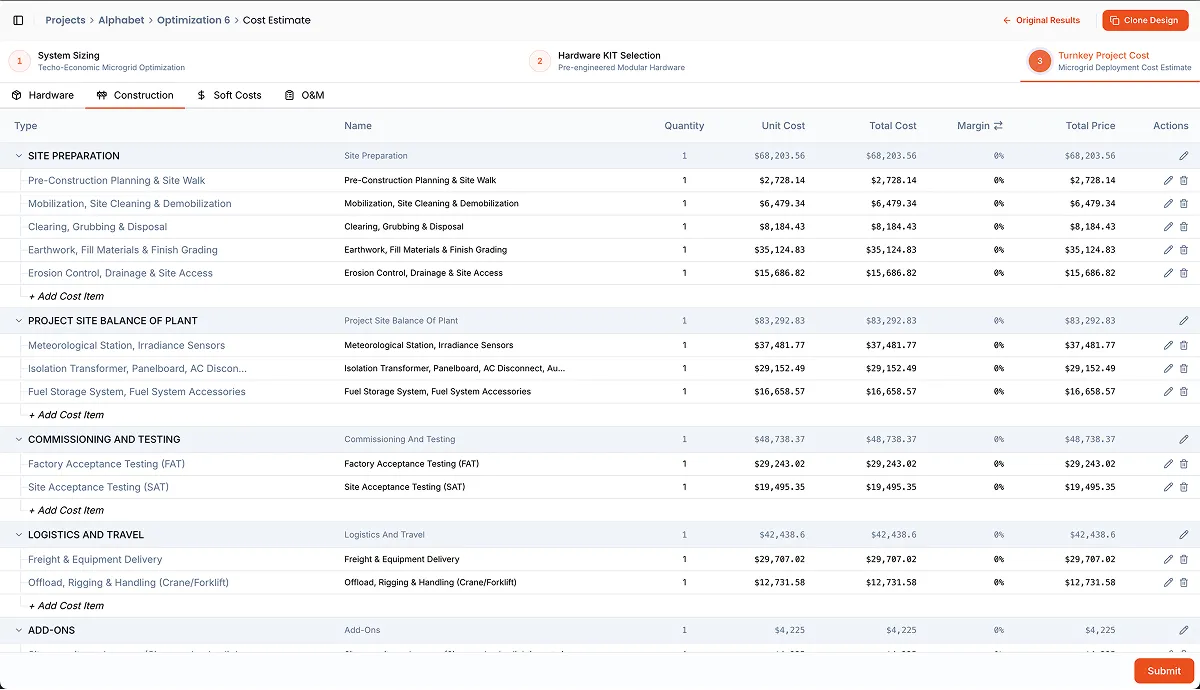
Task: Click the Quantity column header
Action: tap(684, 126)
